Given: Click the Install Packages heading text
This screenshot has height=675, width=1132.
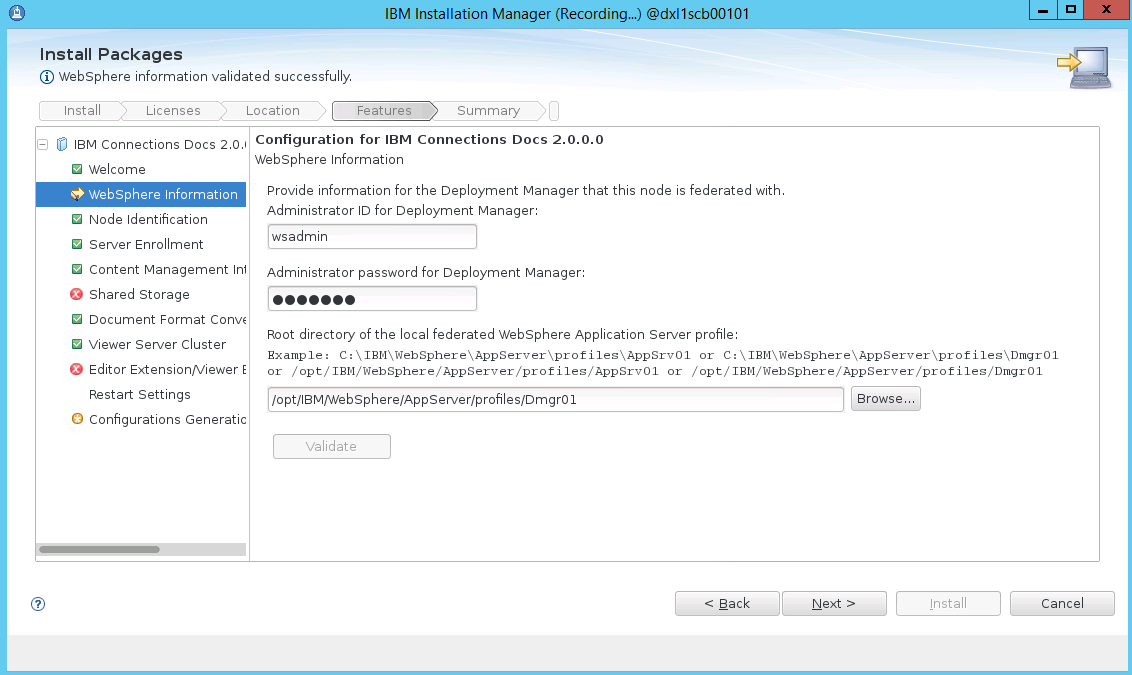Looking at the screenshot, I should (x=111, y=54).
